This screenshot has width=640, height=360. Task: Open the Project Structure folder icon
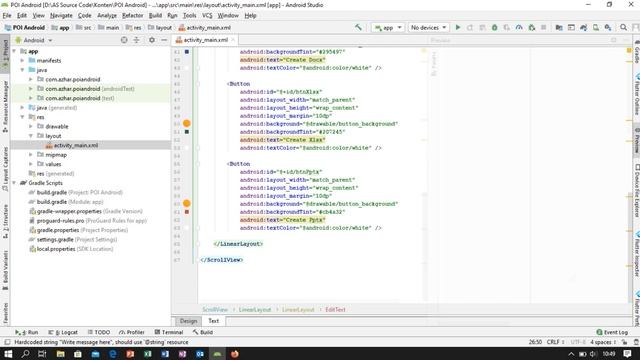(559, 27)
